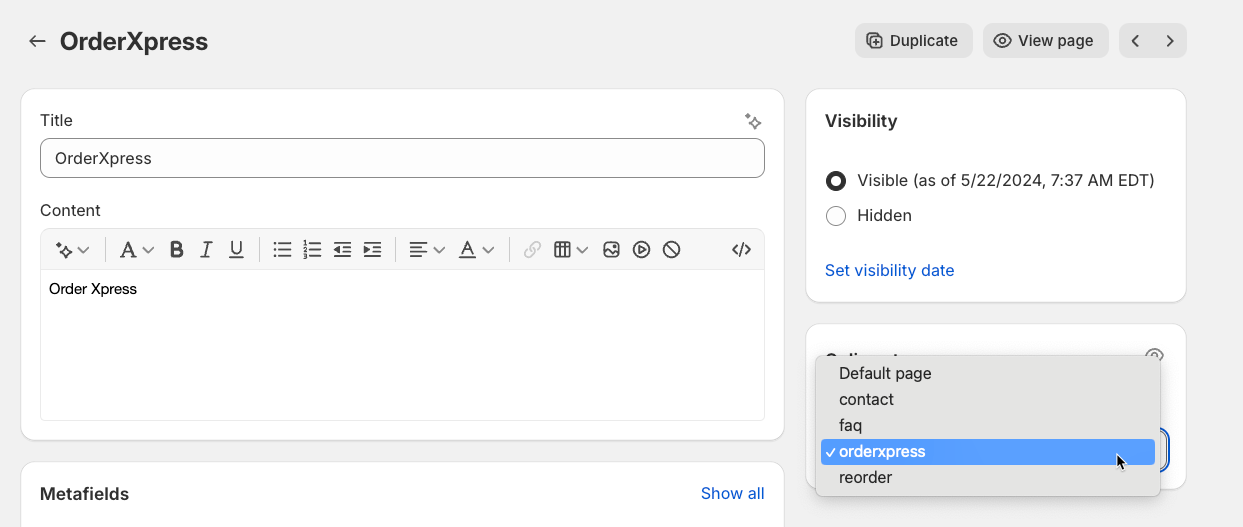Click the underline formatting icon
Image resolution: width=1243 pixels, height=527 pixels.
[236, 250]
